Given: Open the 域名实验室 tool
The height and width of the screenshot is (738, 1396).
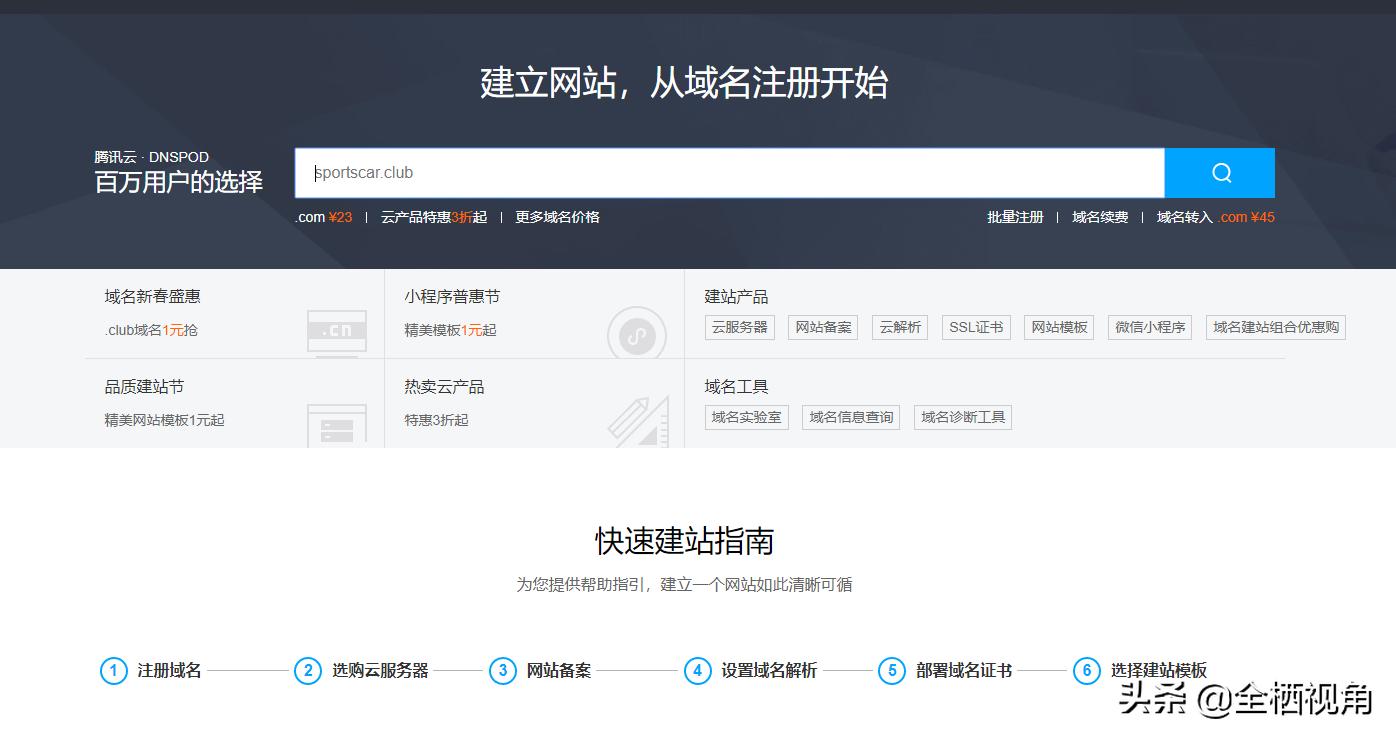Looking at the screenshot, I should [746, 417].
